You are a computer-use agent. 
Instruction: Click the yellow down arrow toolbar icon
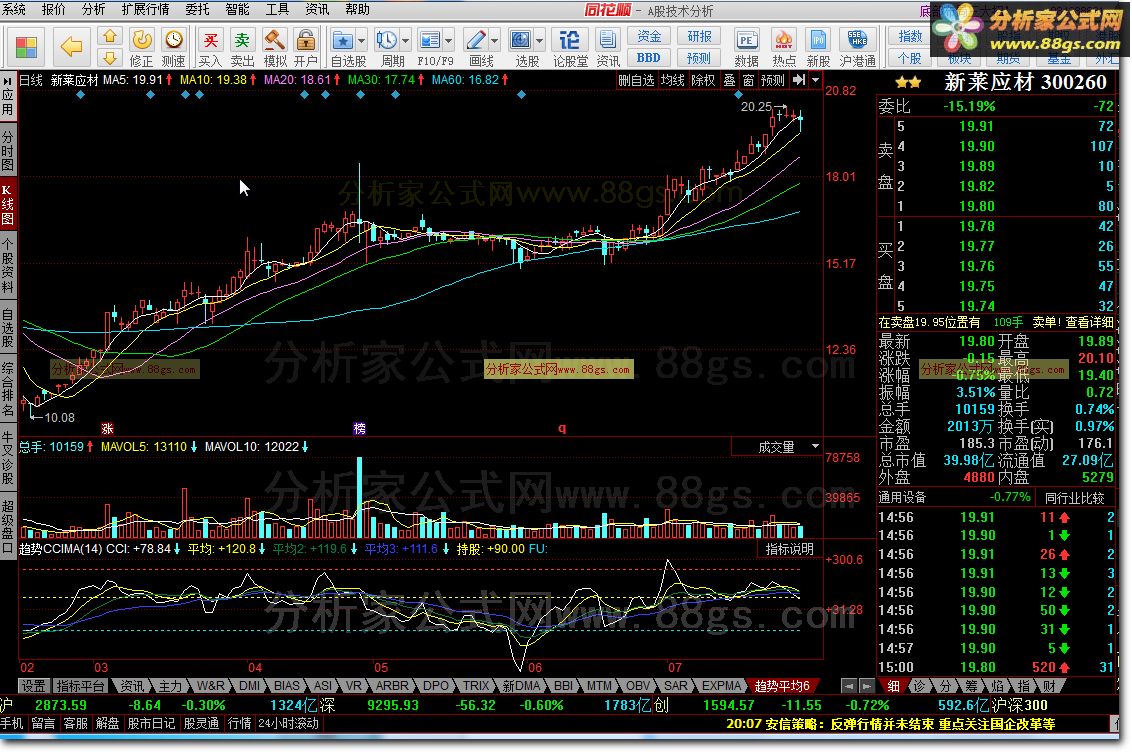coord(109,58)
